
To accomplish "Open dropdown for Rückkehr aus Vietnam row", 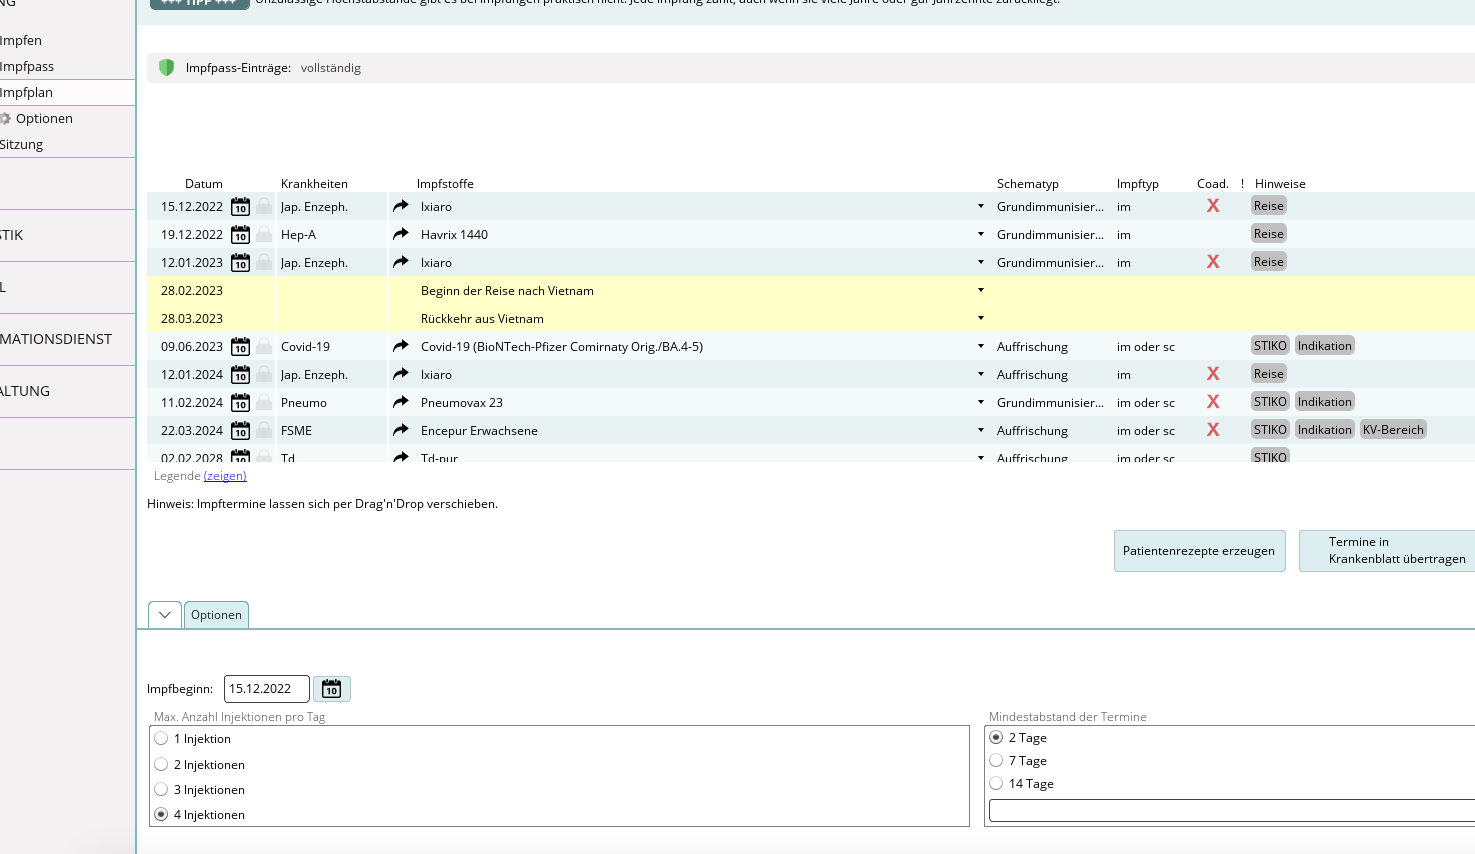I will point(981,318).
